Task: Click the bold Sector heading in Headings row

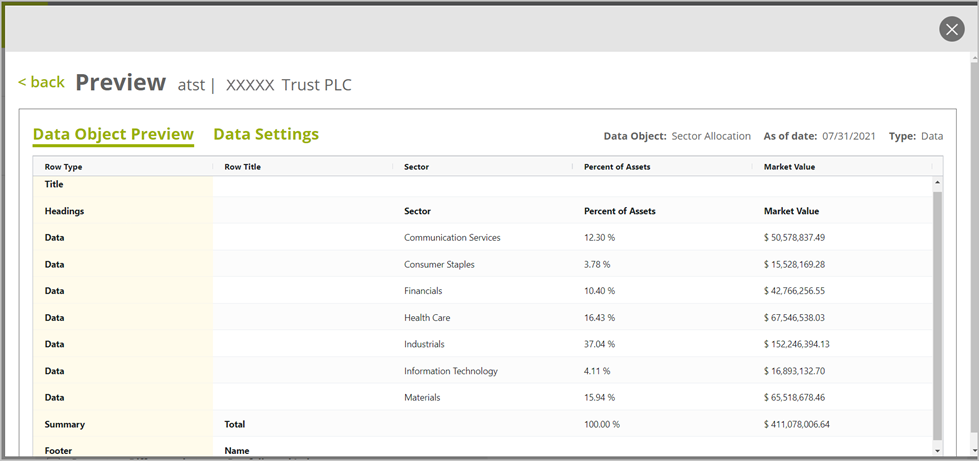Action: (417, 211)
